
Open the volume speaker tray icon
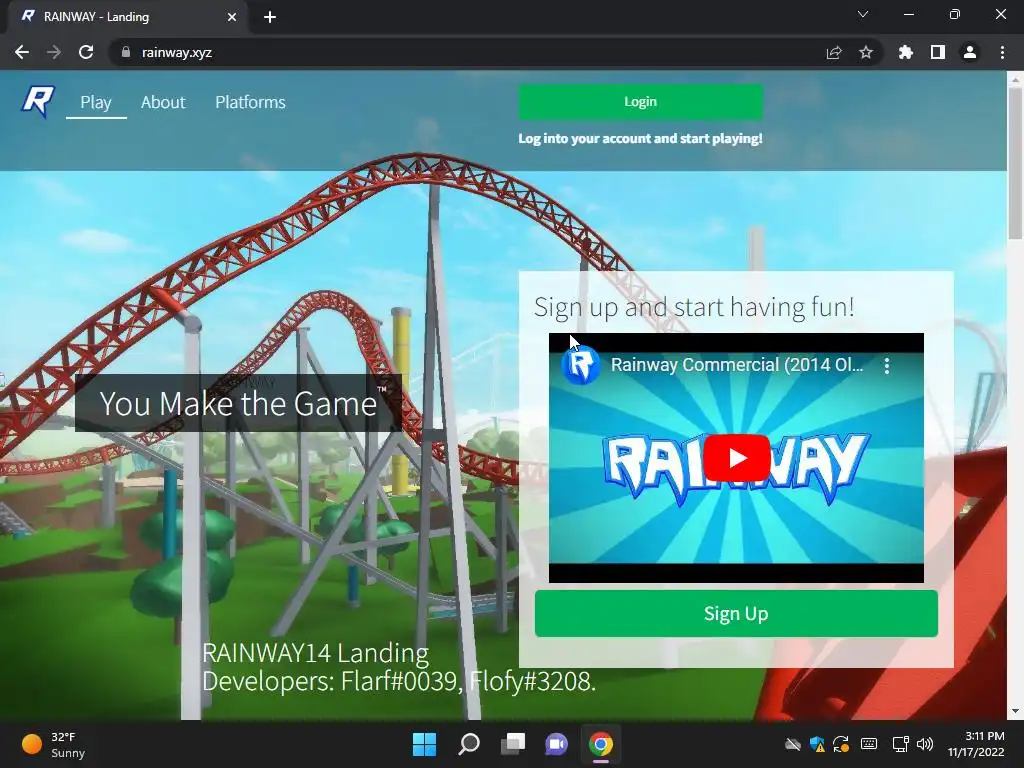click(925, 744)
